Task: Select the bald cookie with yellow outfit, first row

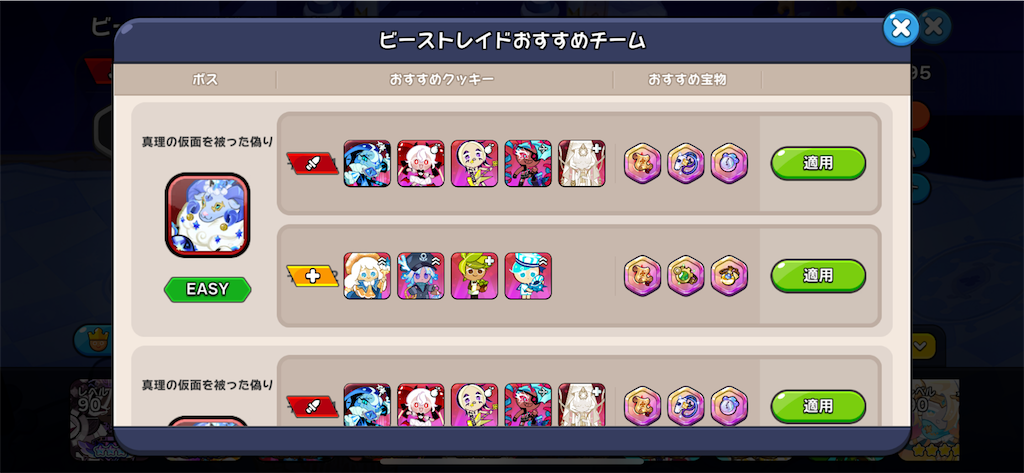Action: point(474,163)
